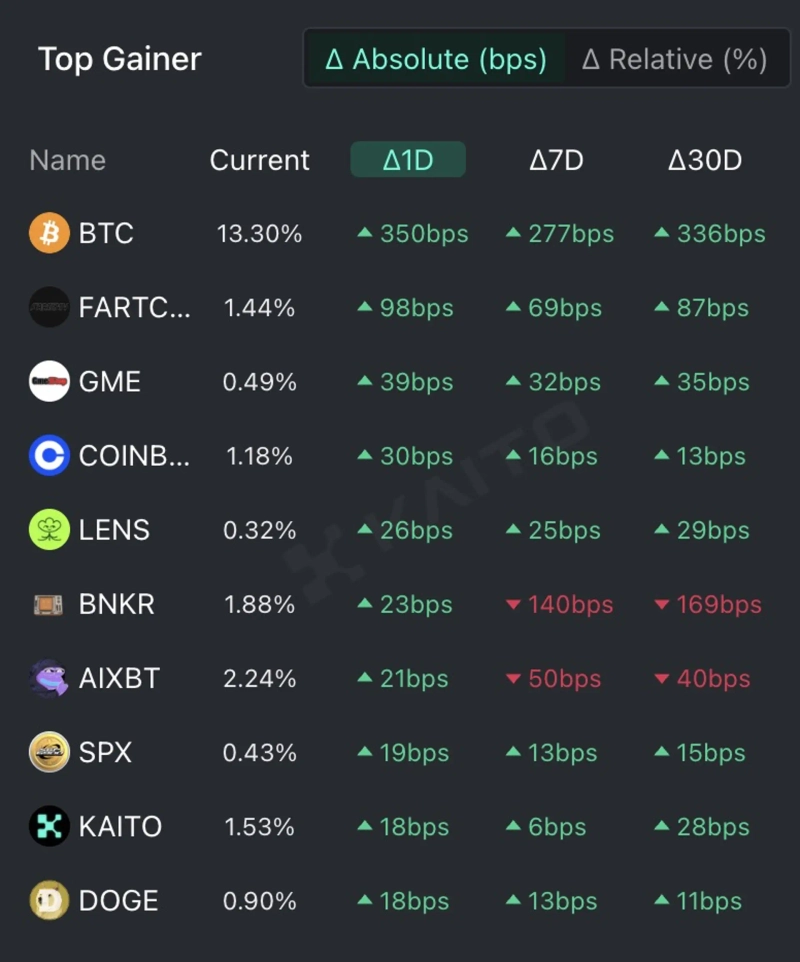This screenshot has height=962, width=800.
Task: Click the DOGE coin icon
Action: (x=49, y=901)
